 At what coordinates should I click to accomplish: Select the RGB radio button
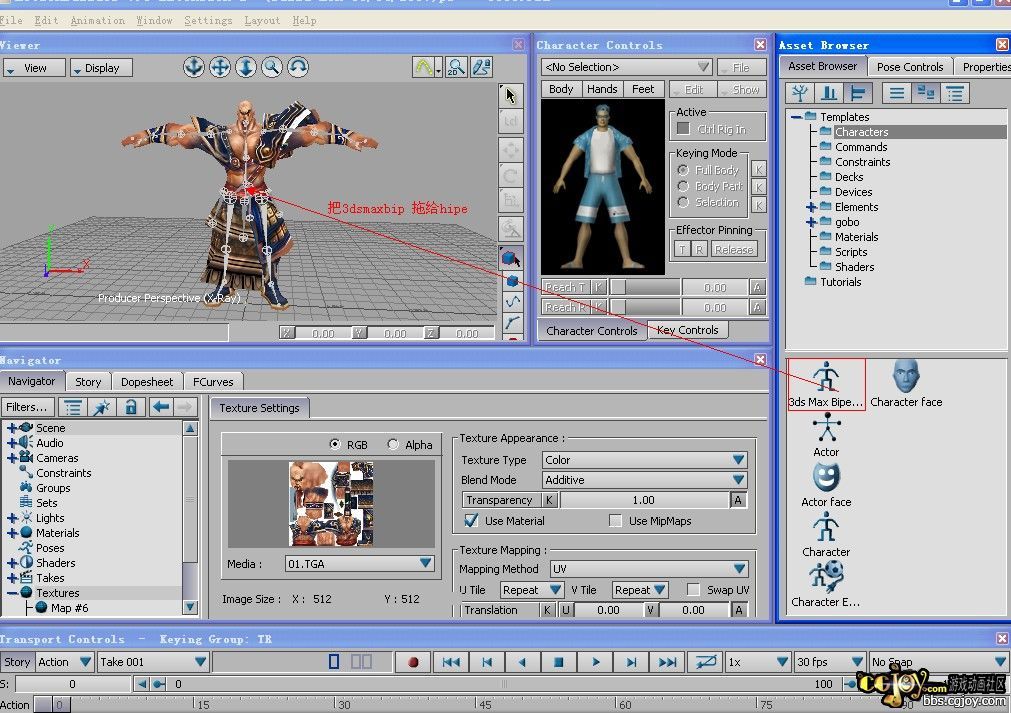(x=335, y=444)
